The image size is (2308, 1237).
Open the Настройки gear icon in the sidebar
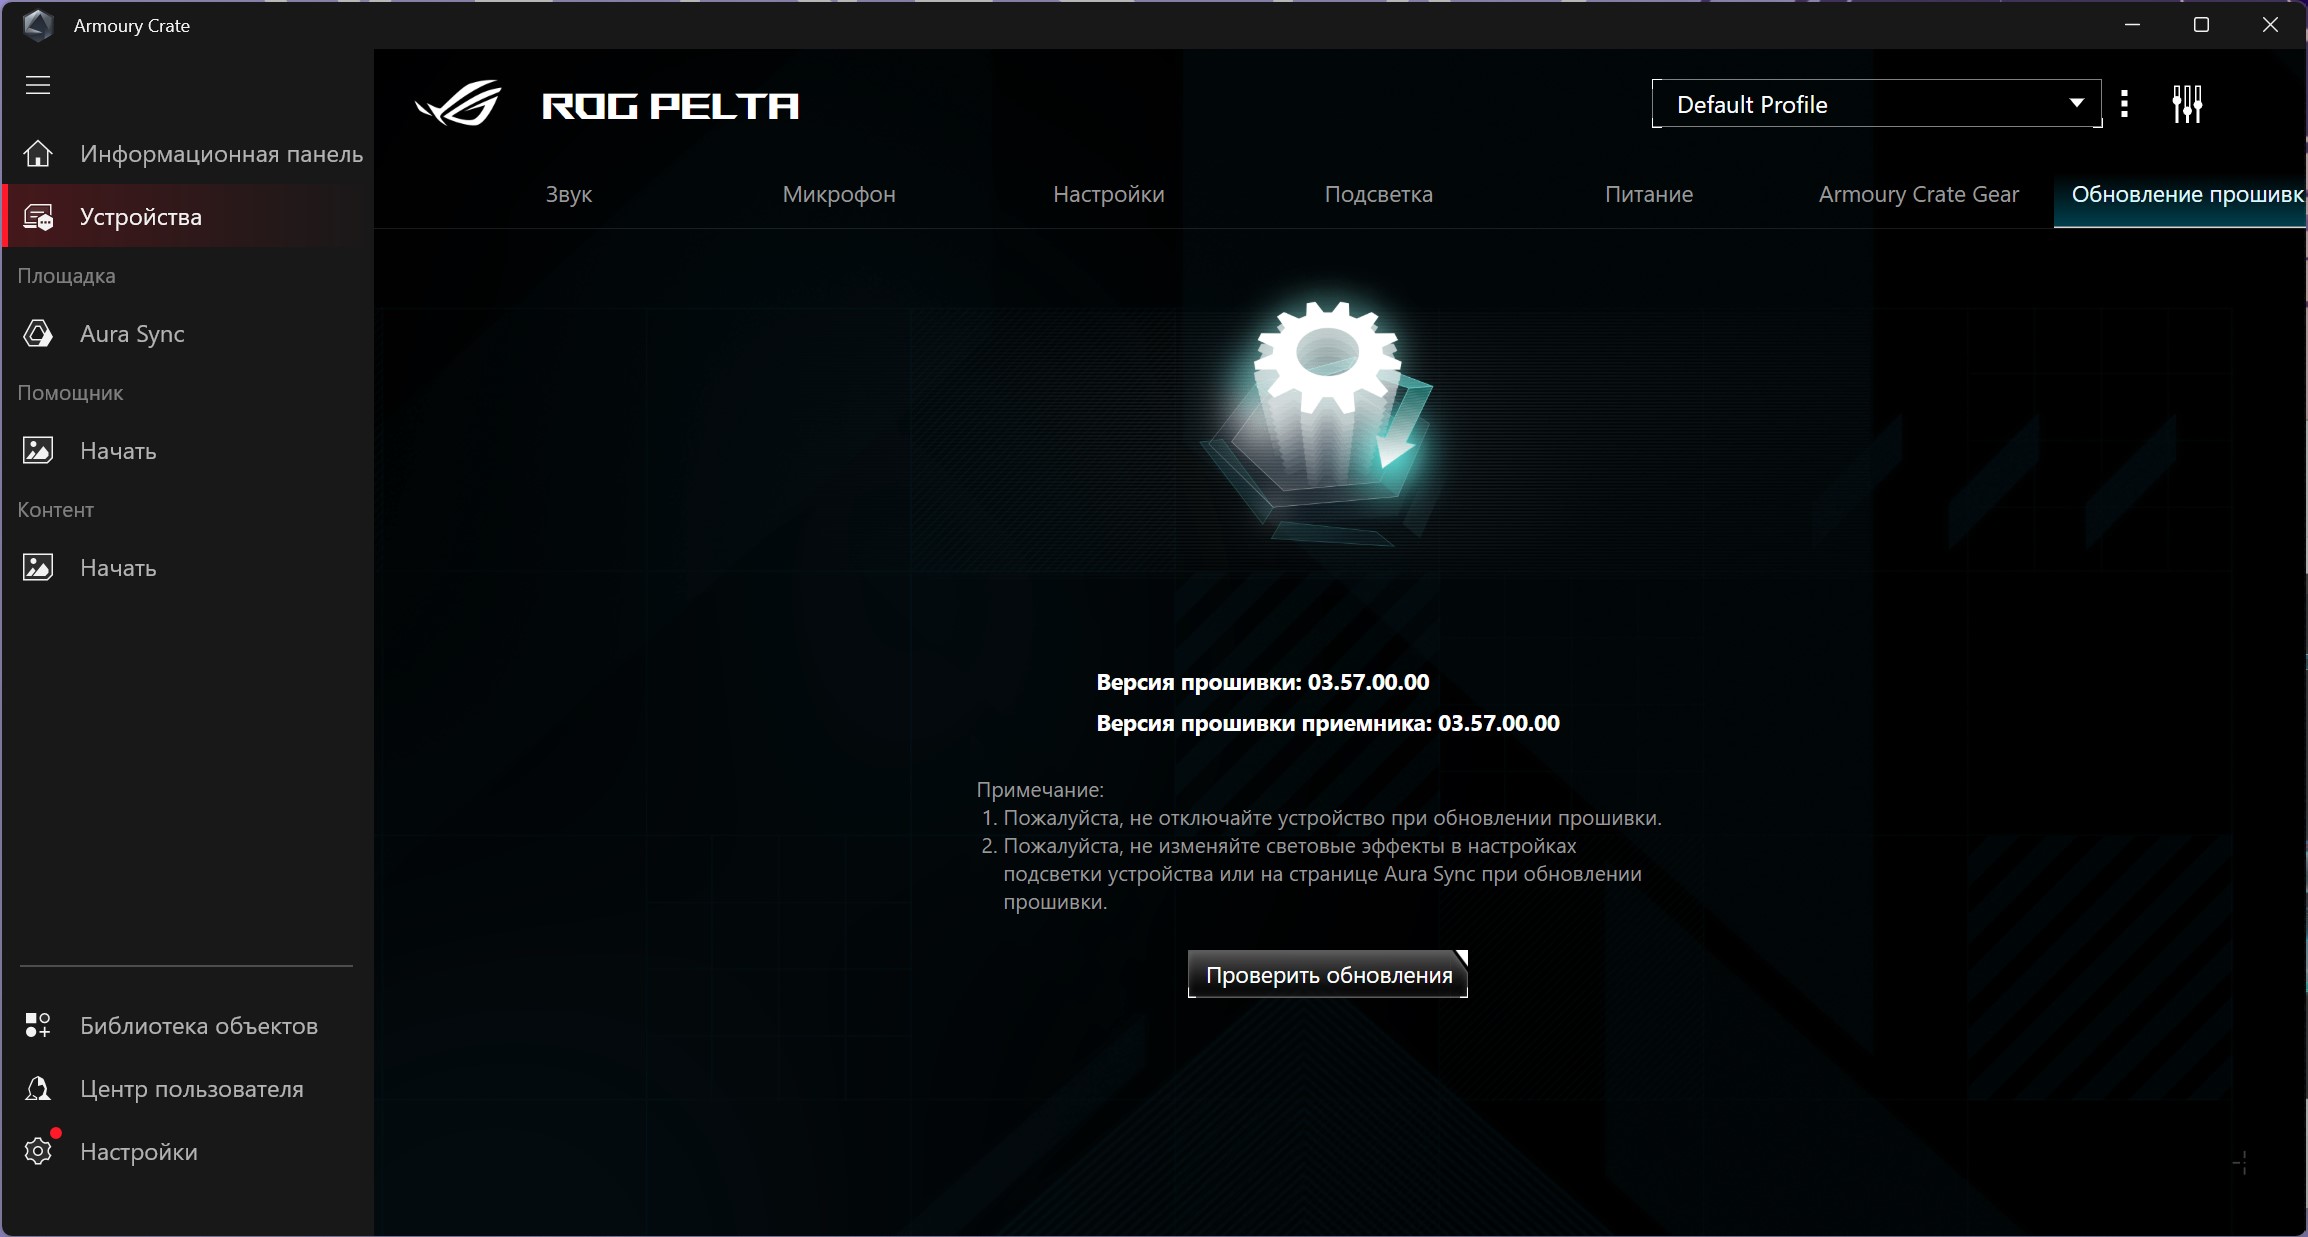pos(38,1151)
